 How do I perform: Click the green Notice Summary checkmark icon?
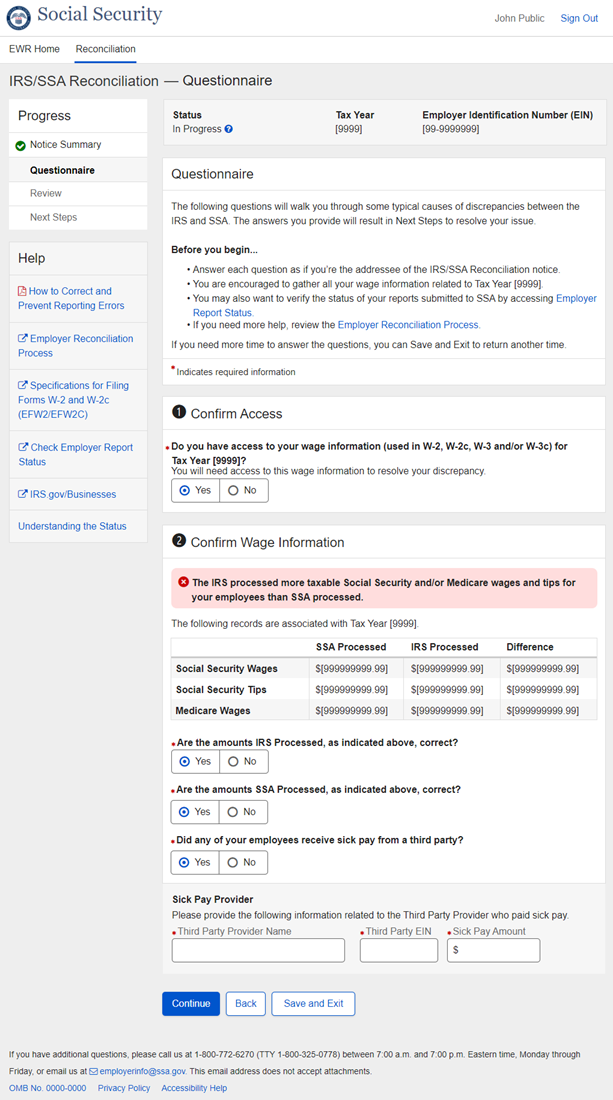tap(21, 146)
